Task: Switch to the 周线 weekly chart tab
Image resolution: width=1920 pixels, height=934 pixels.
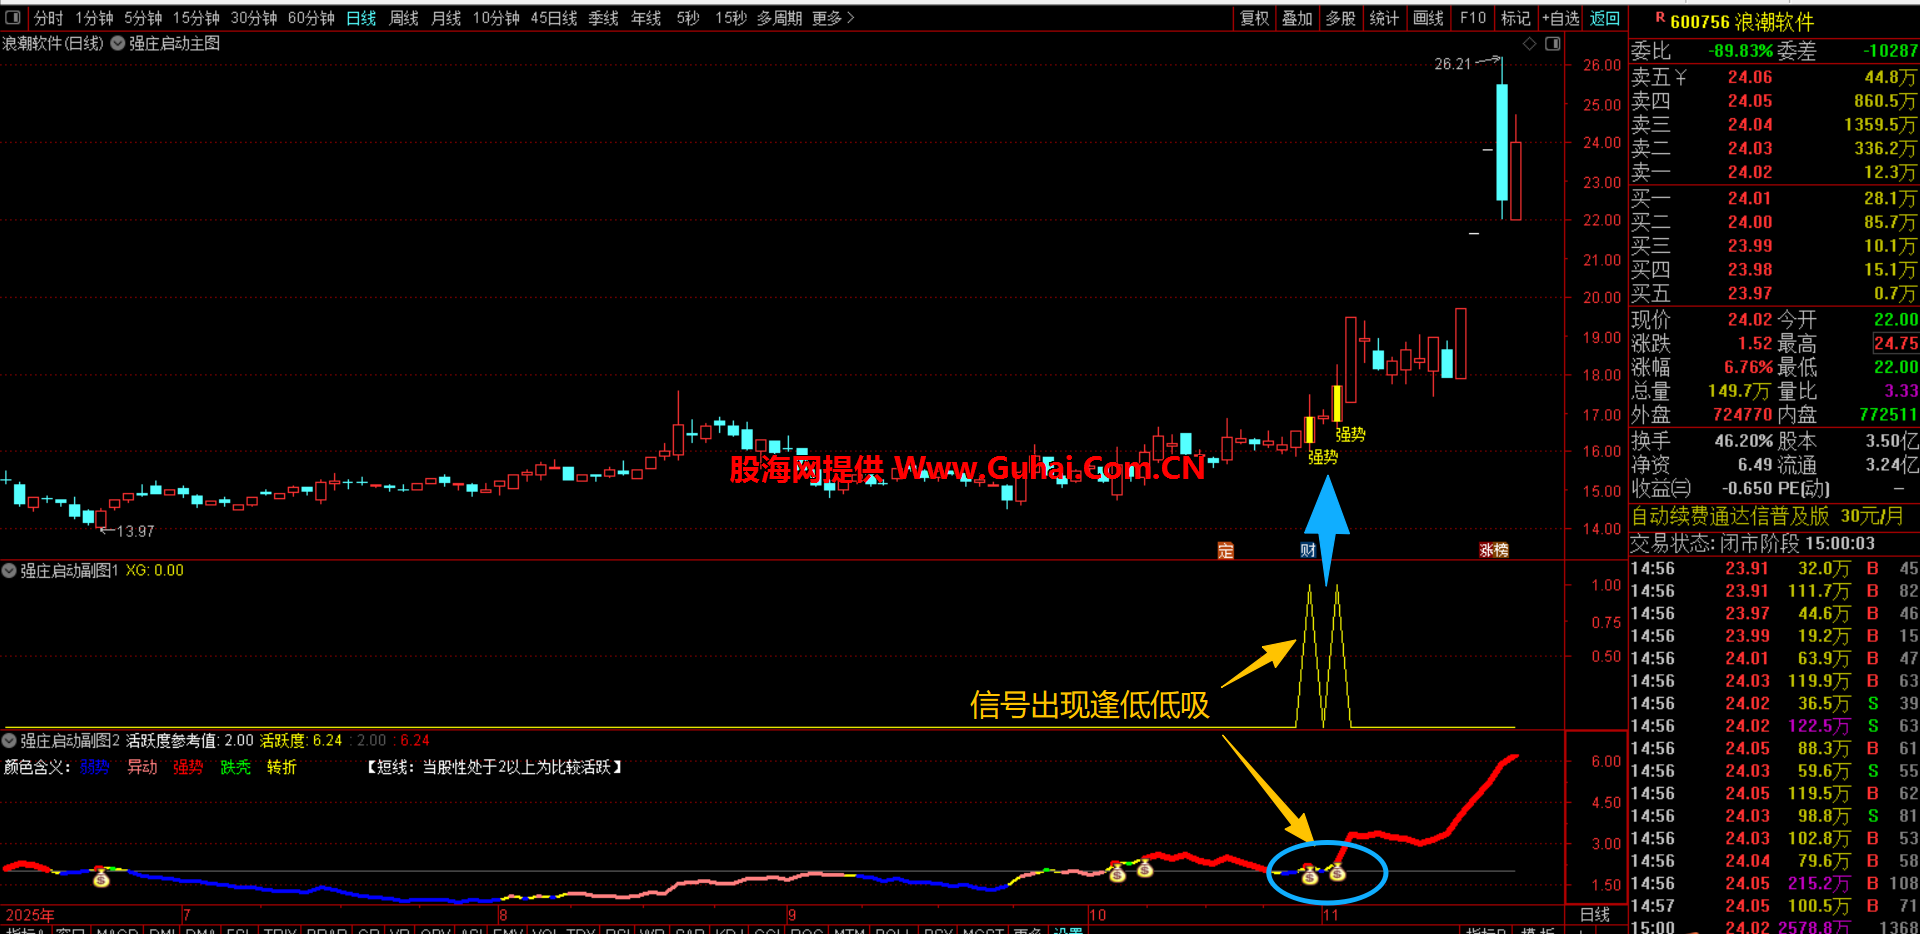Action: [403, 18]
